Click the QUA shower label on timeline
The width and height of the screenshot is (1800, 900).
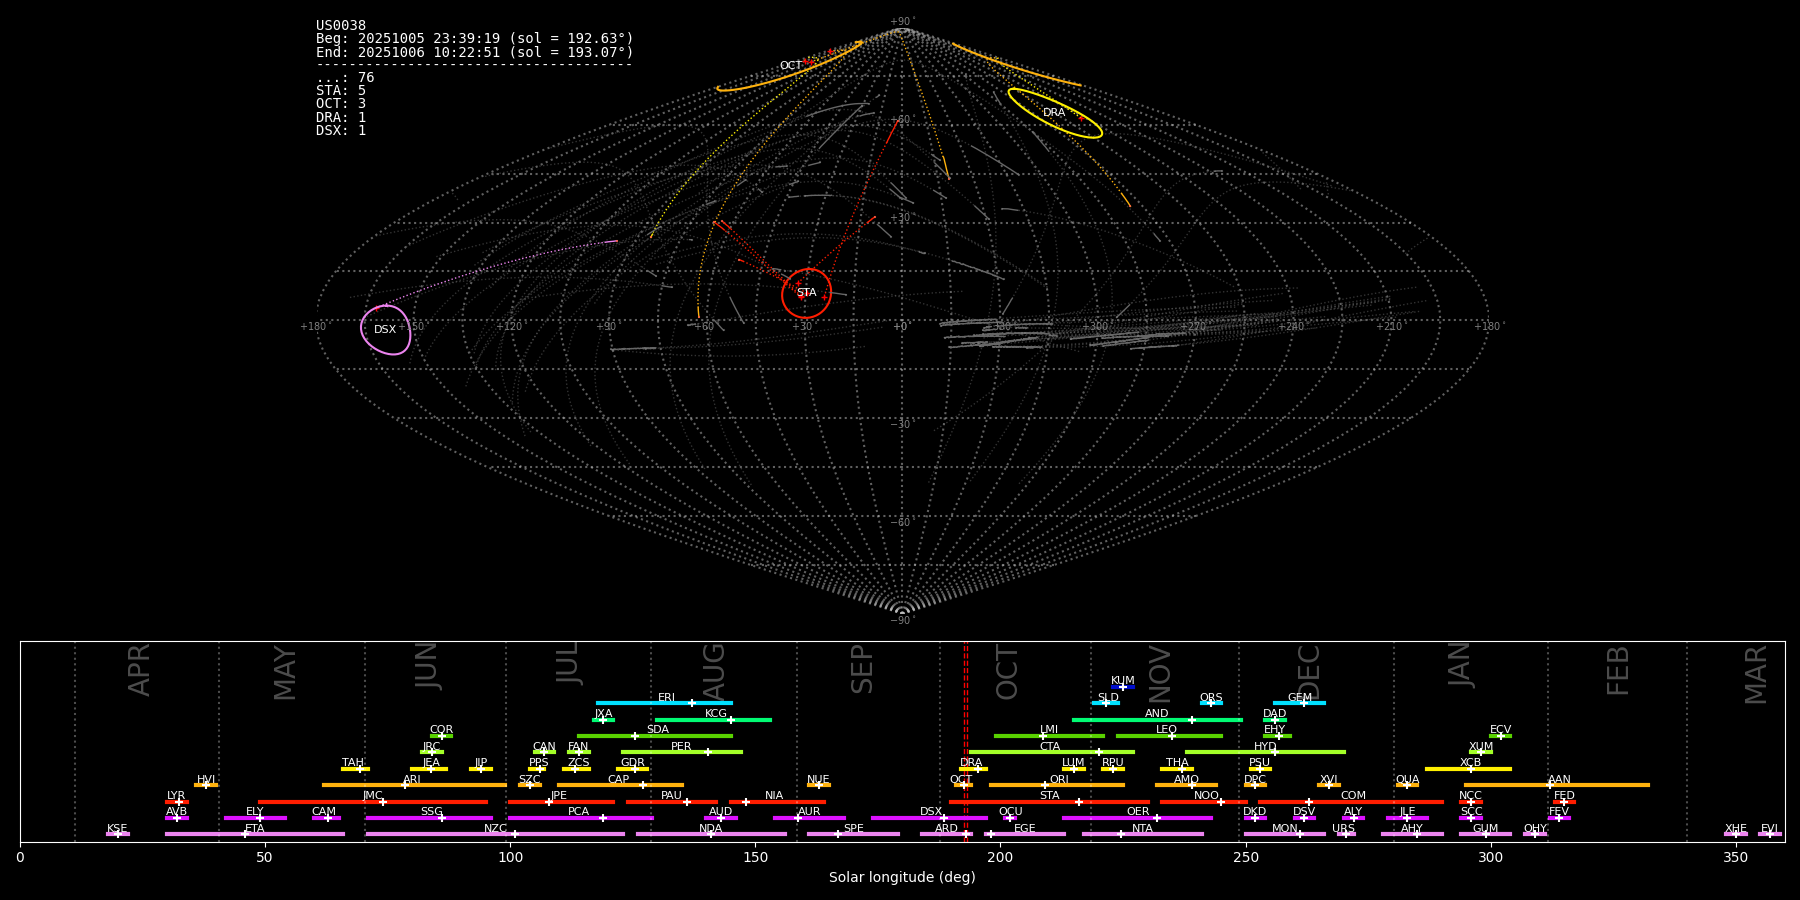(x=1408, y=780)
